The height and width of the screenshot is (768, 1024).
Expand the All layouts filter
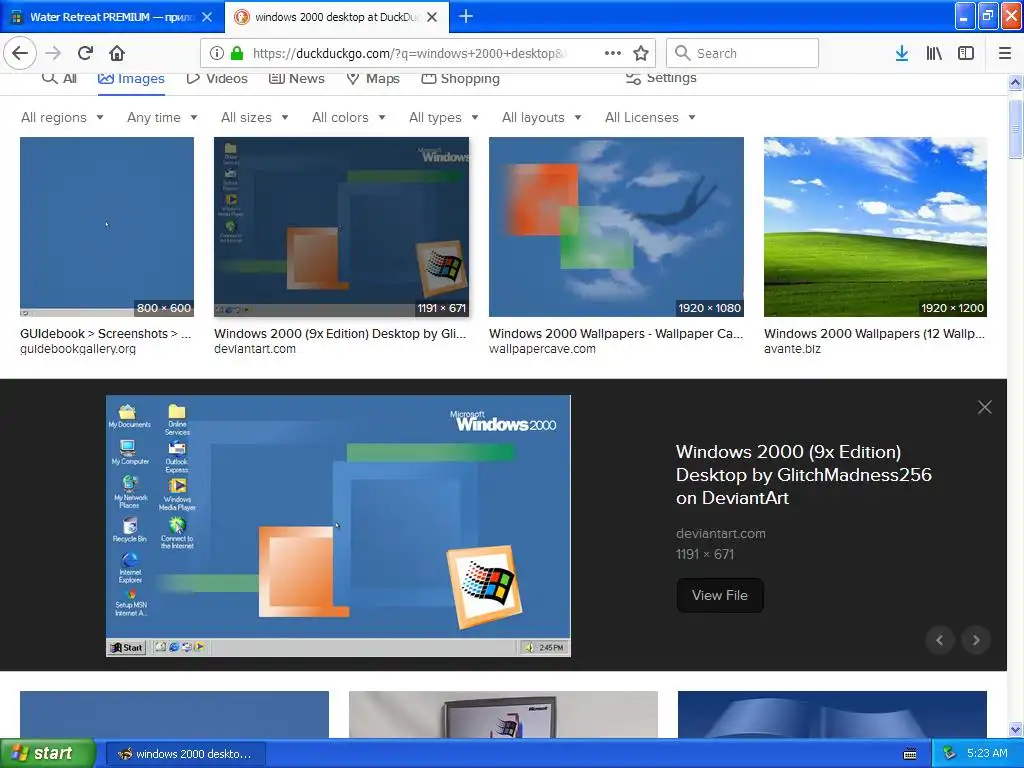click(542, 118)
